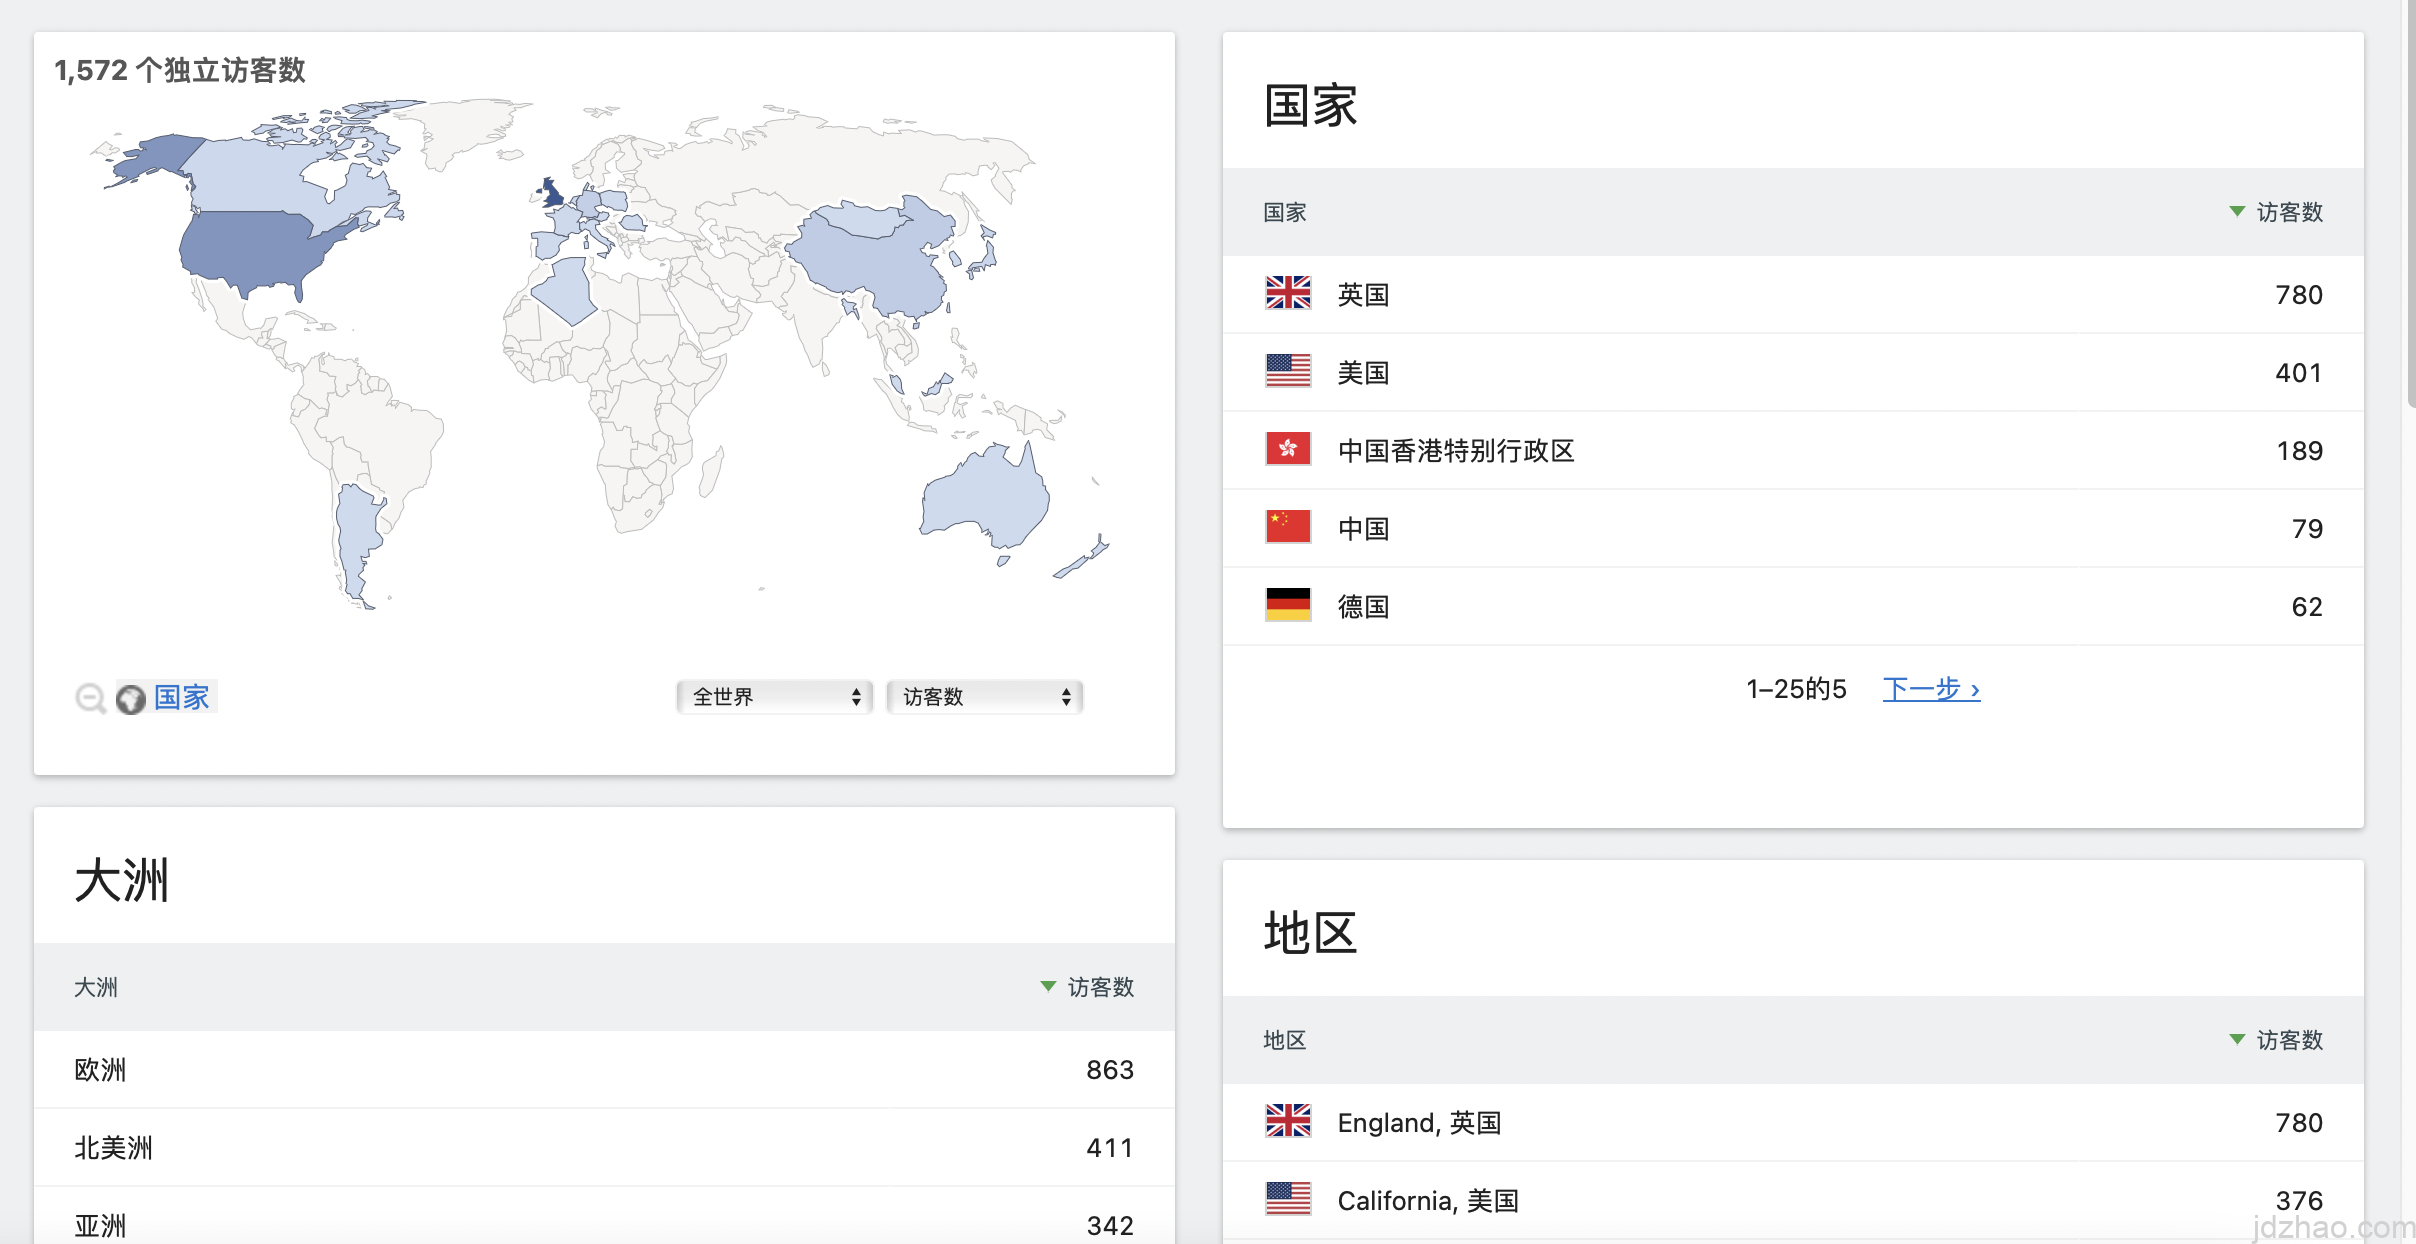Click the California US flag icon
This screenshot has height=1244, width=2416.
pyautogui.click(x=1287, y=1199)
